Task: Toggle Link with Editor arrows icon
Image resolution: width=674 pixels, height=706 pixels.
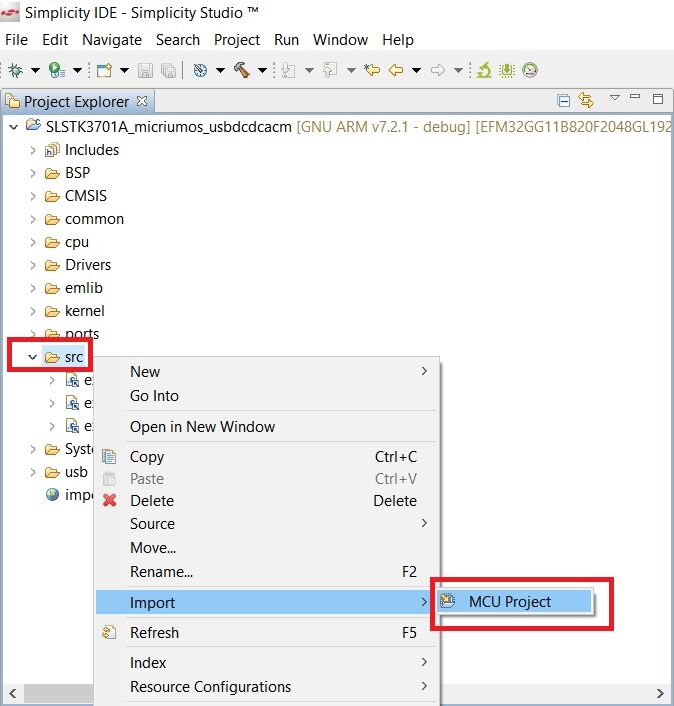Action: point(586,100)
